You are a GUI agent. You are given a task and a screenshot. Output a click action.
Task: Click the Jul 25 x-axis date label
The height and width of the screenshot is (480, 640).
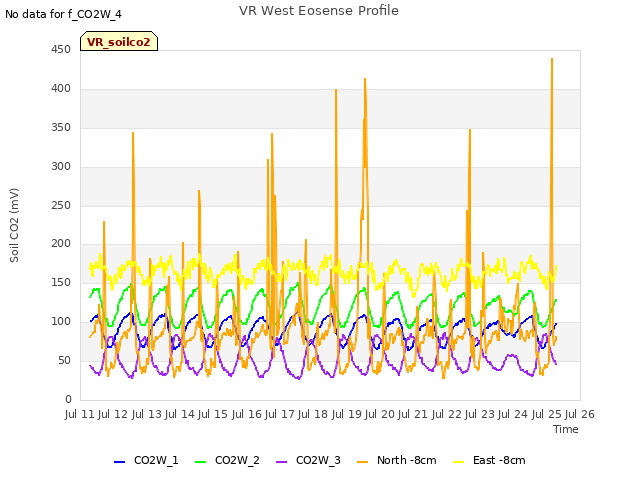tap(546, 414)
